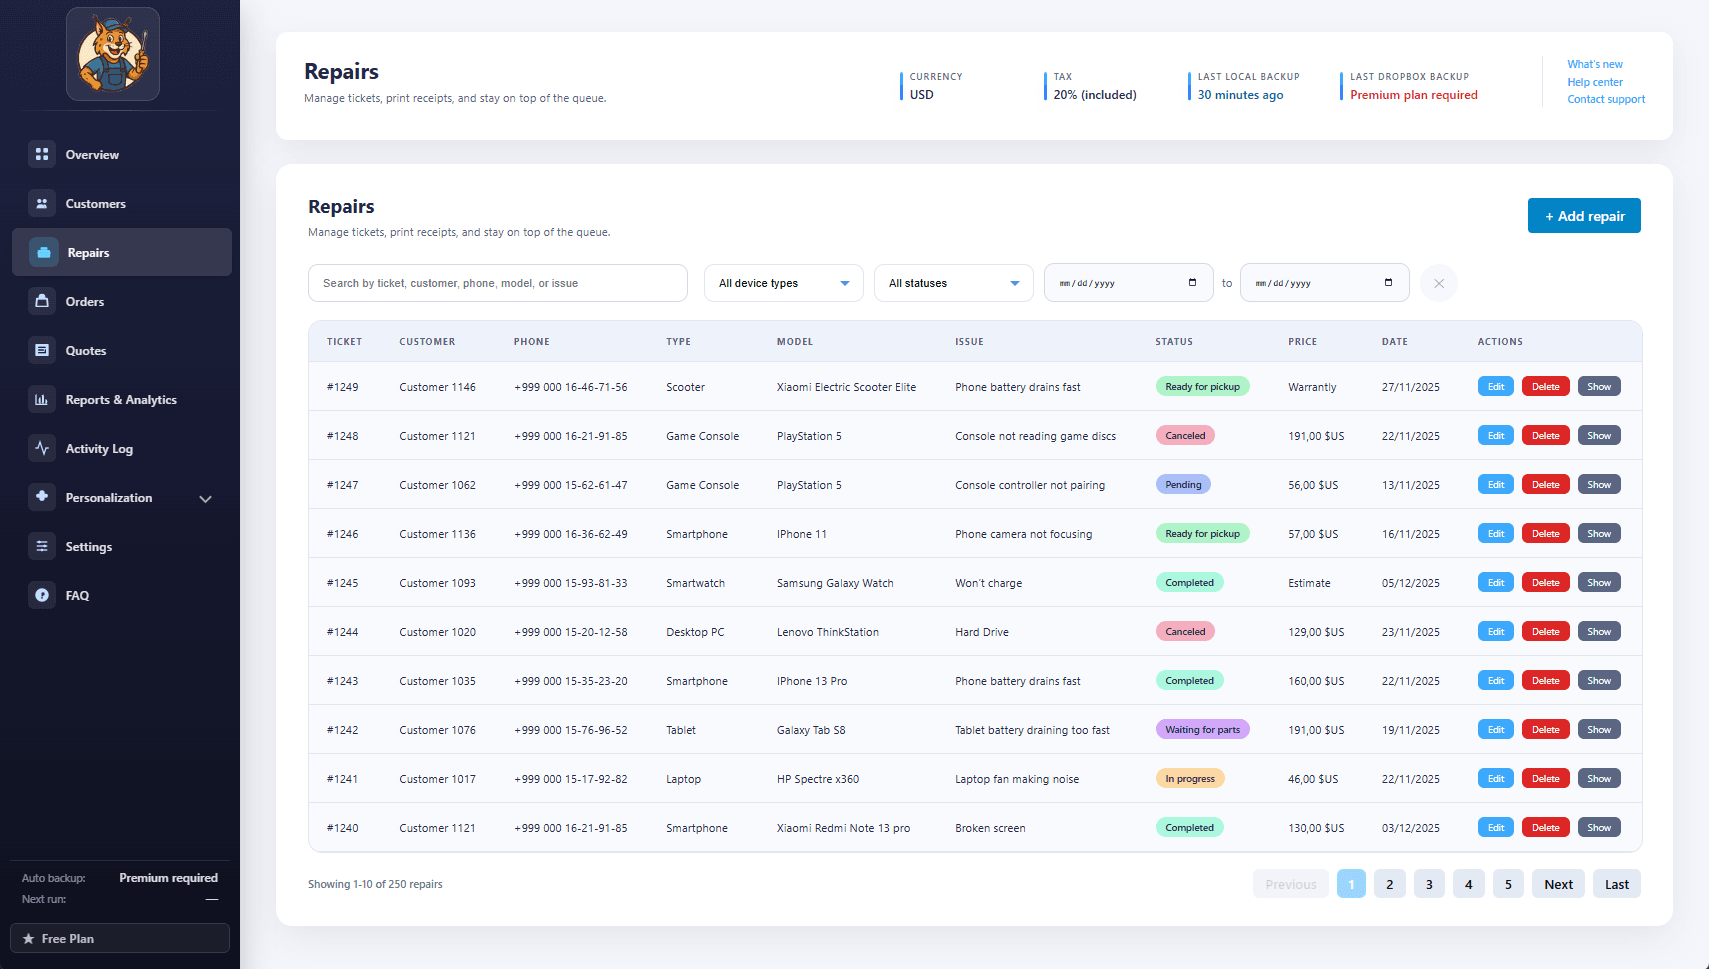The height and width of the screenshot is (969, 1709).
Task: Open Quotes using its sidebar icon
Action: [42, 350]
